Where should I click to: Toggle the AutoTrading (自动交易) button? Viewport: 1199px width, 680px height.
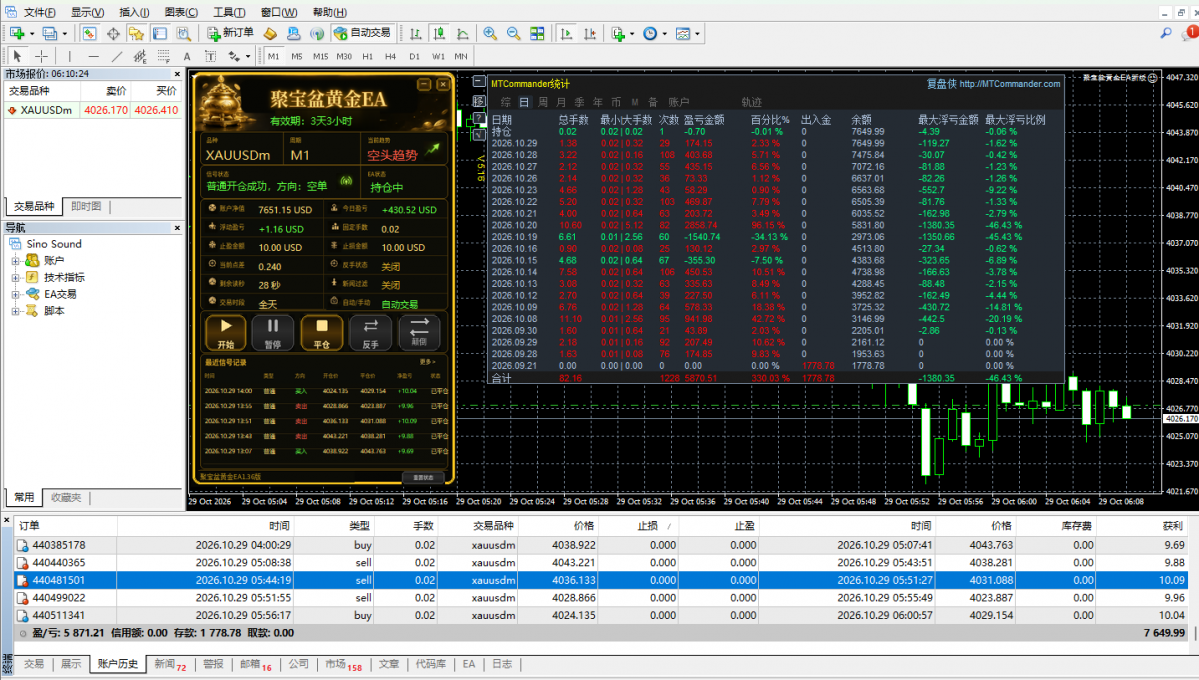(362, 33)
